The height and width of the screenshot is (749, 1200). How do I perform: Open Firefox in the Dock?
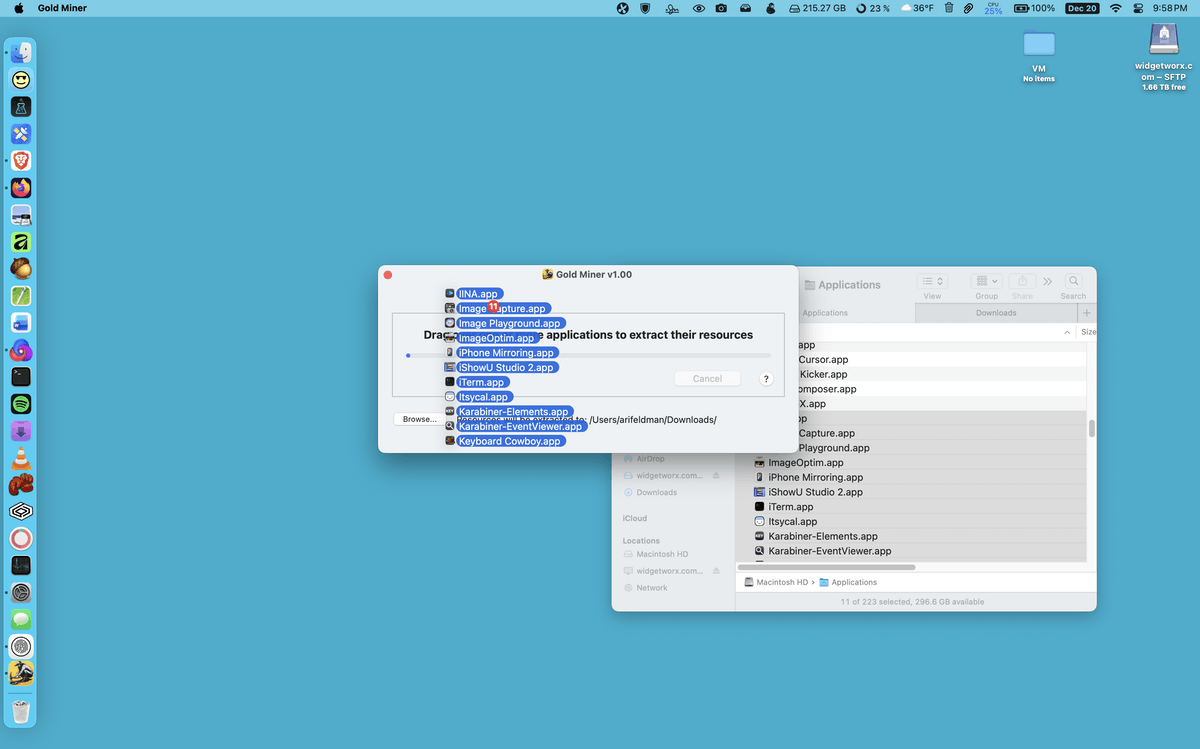(x=21, y=188)
